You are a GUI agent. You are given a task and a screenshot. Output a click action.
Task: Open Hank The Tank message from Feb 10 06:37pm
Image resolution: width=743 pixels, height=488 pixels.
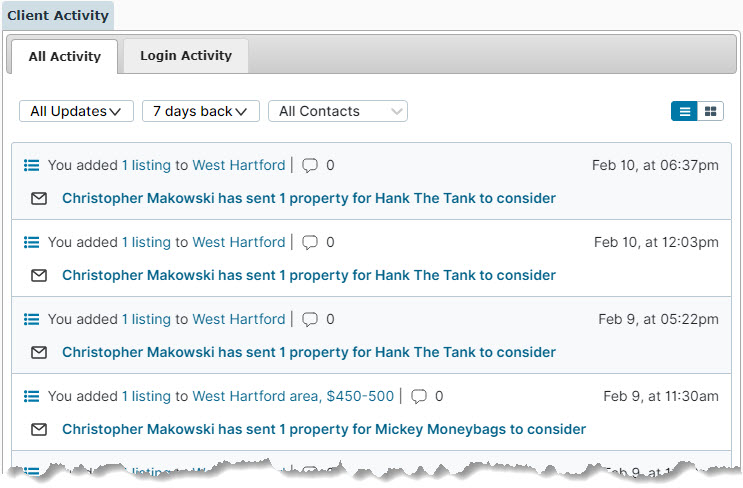pyautogui.click(x=309, y=198)
